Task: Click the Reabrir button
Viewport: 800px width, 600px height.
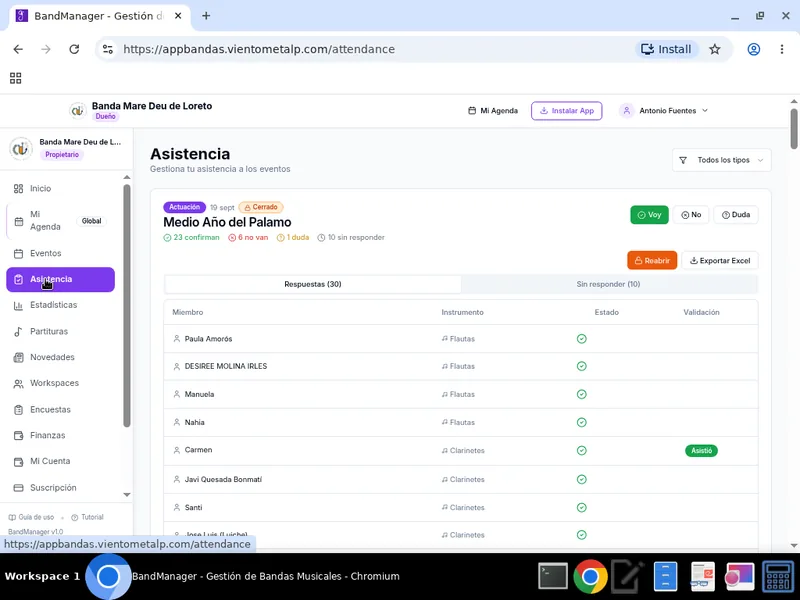Action: point(652,261)
